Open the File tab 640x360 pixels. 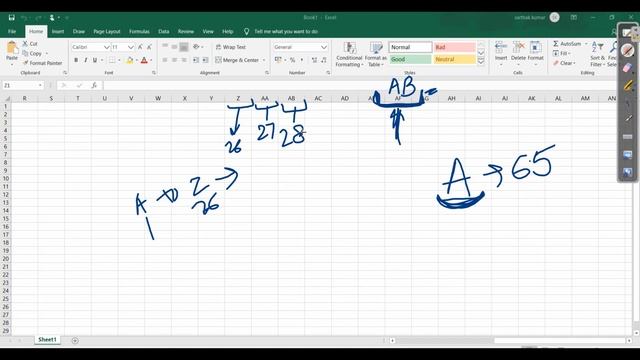[x=12, y=31]
